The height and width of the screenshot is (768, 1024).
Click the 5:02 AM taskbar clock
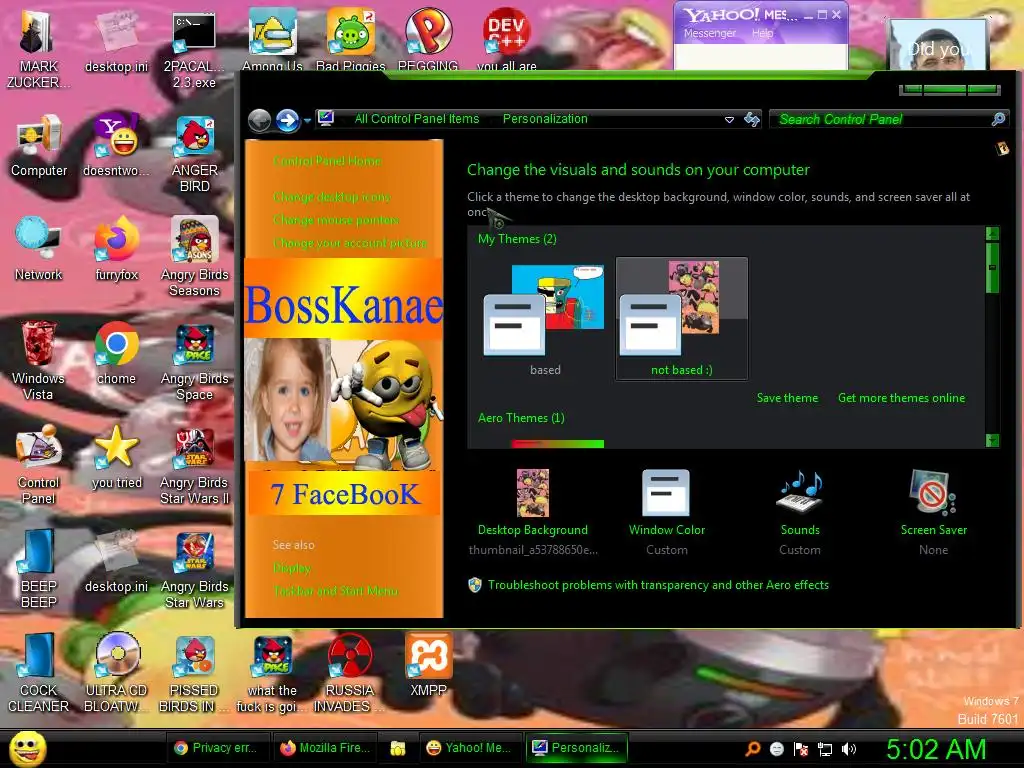[936, 749]
